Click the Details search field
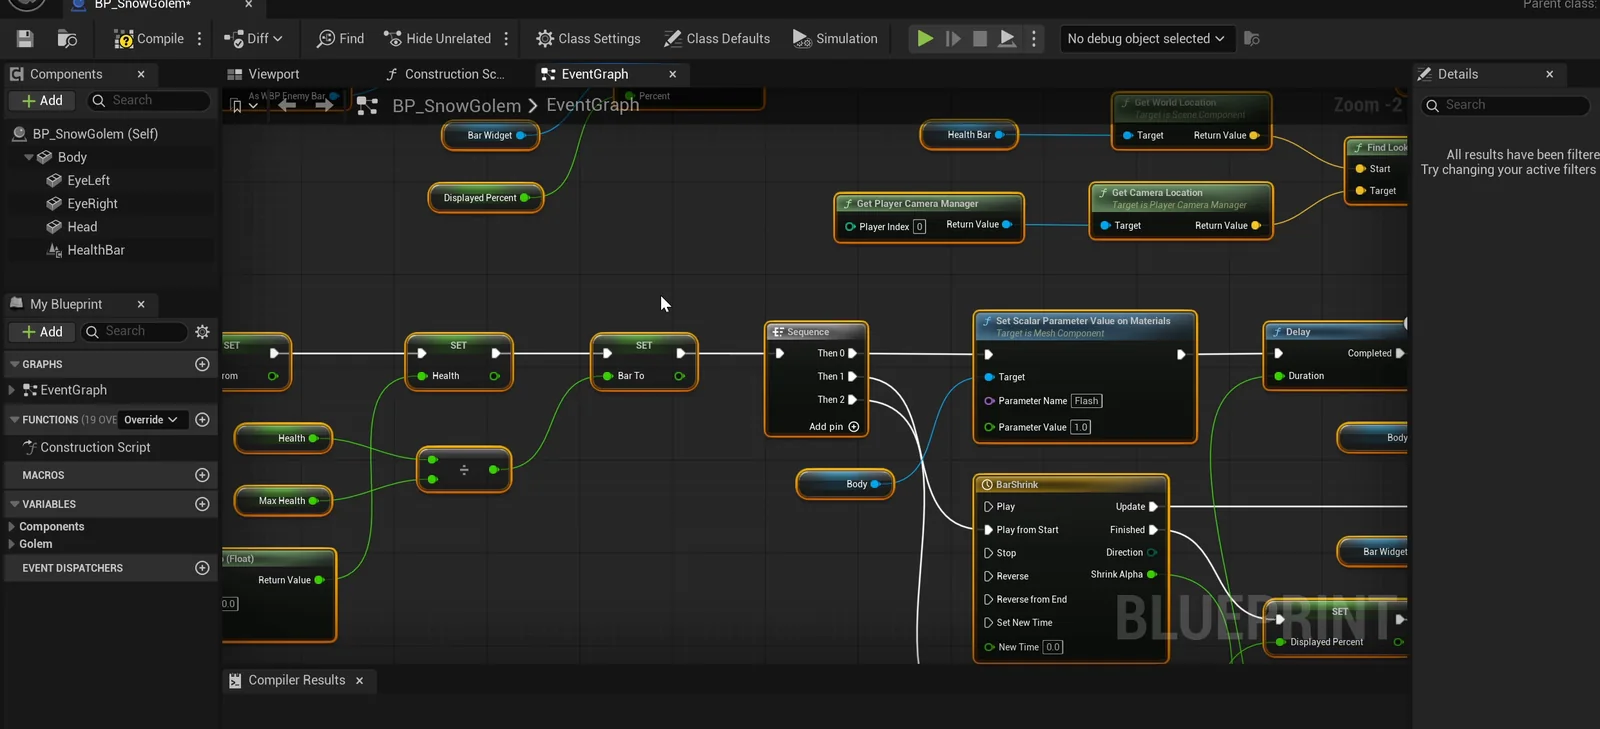Viewport: 1600px width, 729px height. 1507,105
